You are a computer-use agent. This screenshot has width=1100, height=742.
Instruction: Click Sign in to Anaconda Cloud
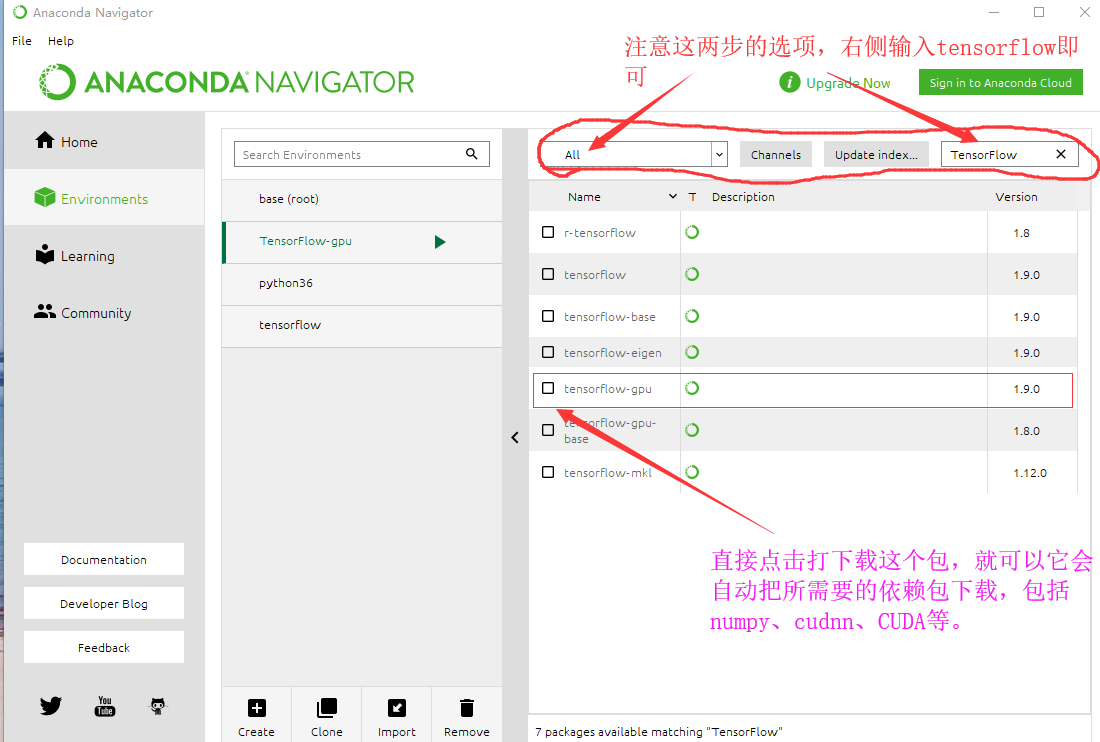click(x=1000, y=82)
